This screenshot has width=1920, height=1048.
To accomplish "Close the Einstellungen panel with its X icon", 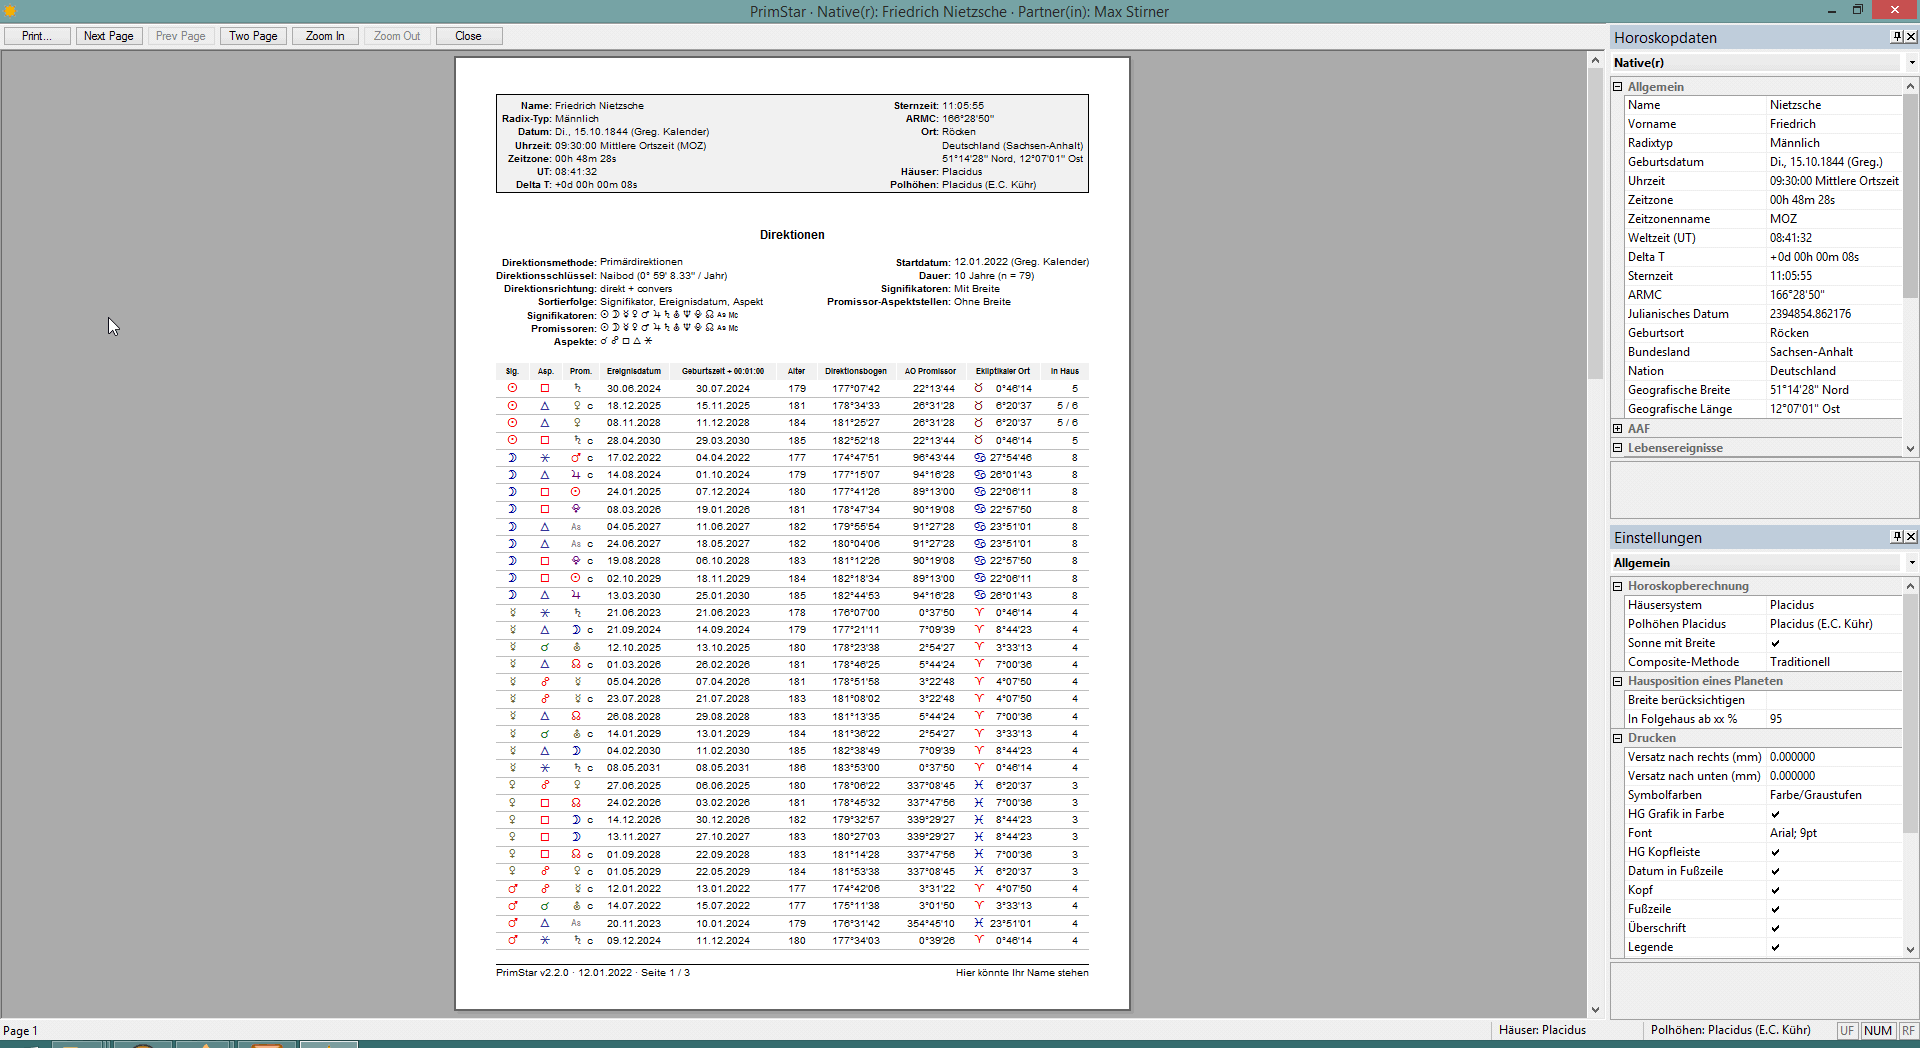I will coord(1911,537).
